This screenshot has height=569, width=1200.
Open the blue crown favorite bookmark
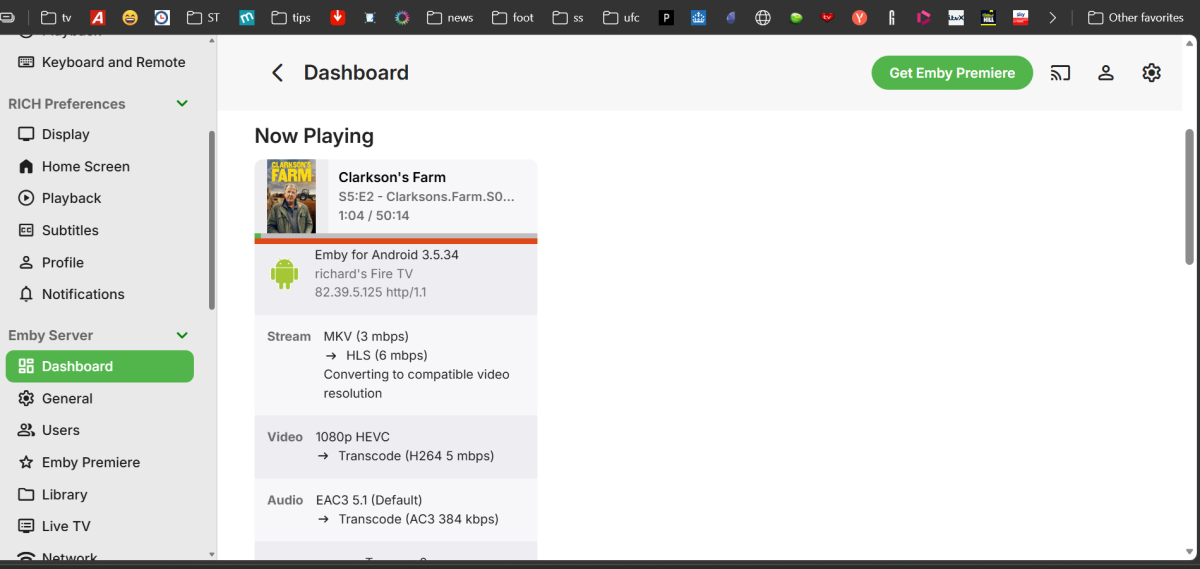[699, 17]
